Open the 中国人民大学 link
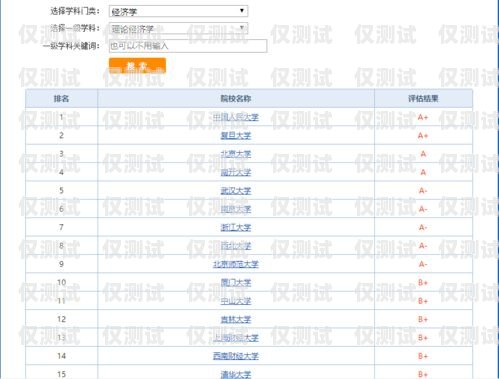This screenshot has height=379, width=499. [x=236, y=117]
